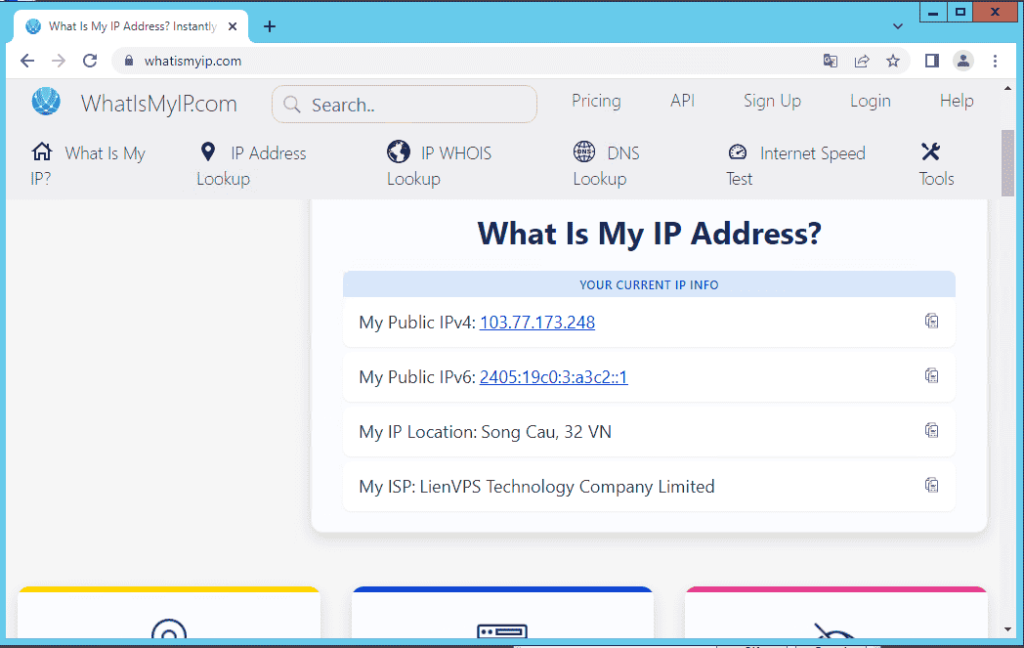Reload the page with the refresh icon

(90, 61)
